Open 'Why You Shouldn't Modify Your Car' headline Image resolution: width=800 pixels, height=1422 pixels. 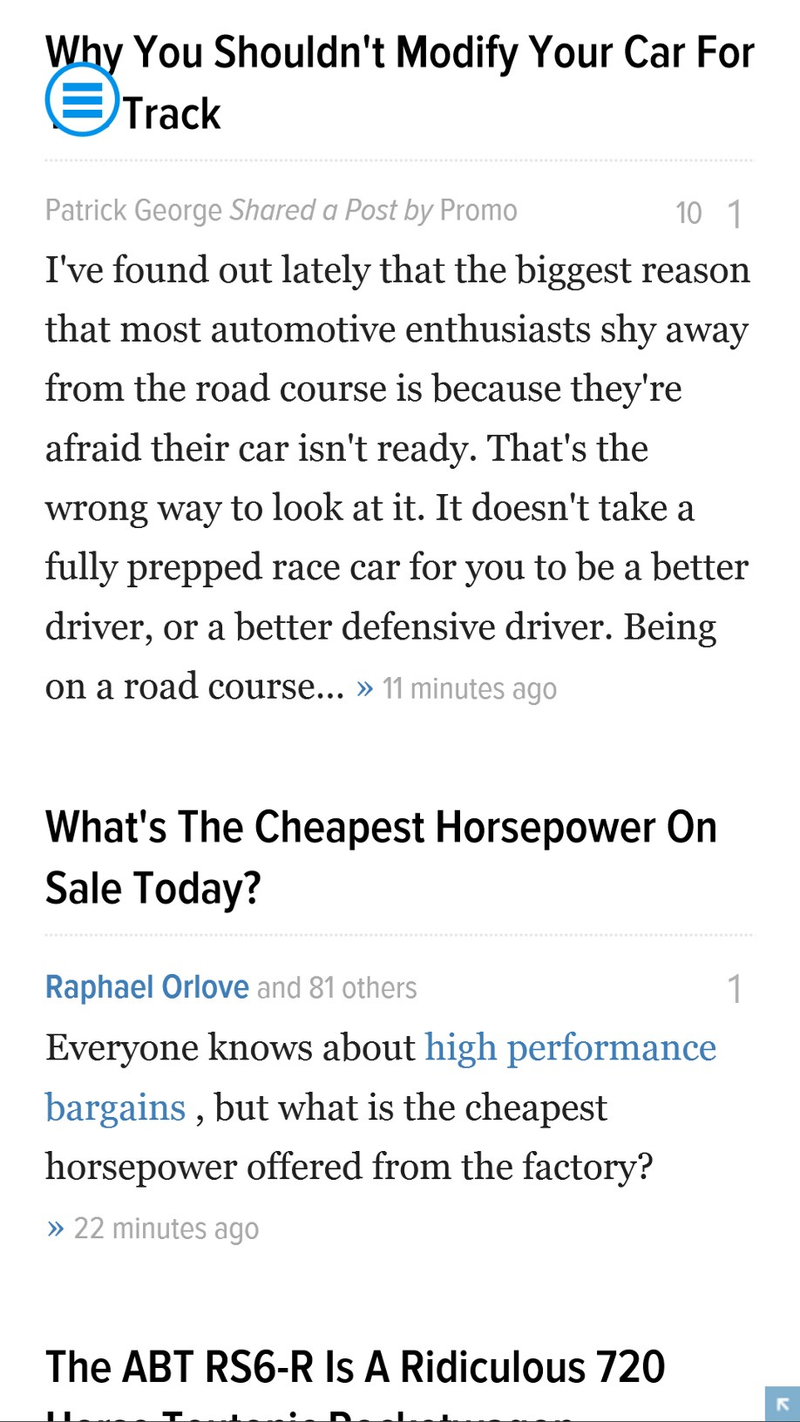pyautogui.click(x=400, y=82)
